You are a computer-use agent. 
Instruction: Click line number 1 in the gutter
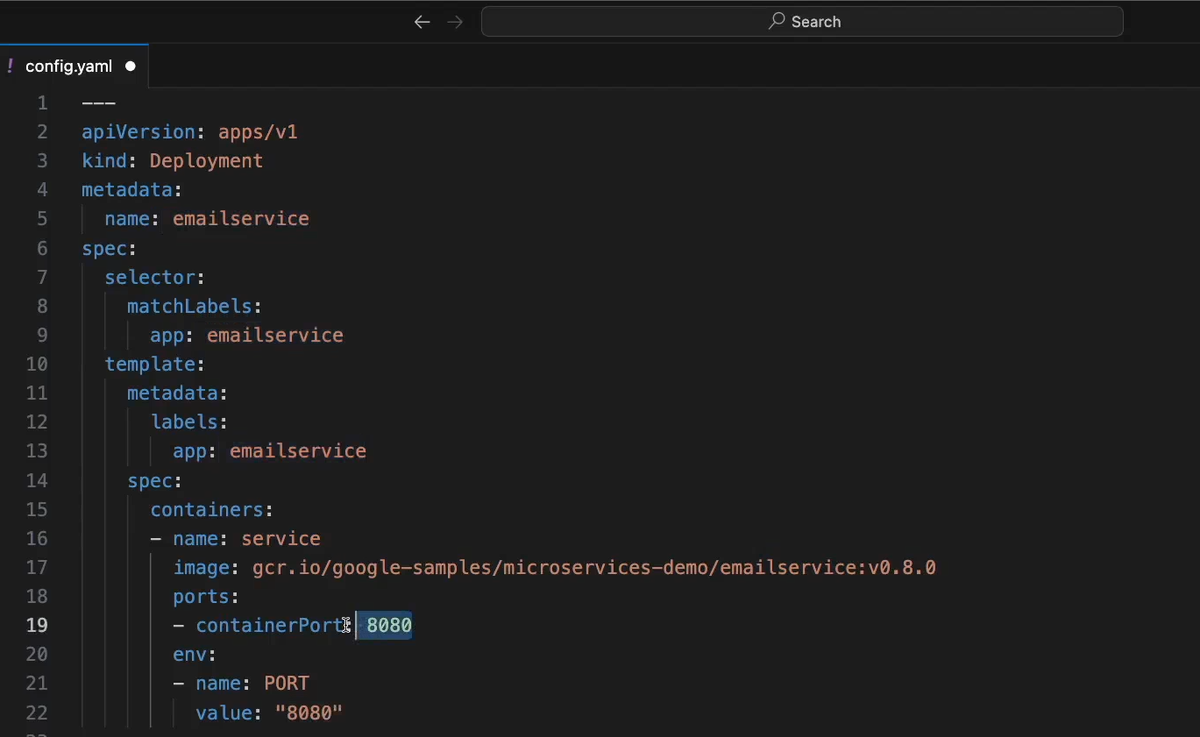(x=42, y=103)
